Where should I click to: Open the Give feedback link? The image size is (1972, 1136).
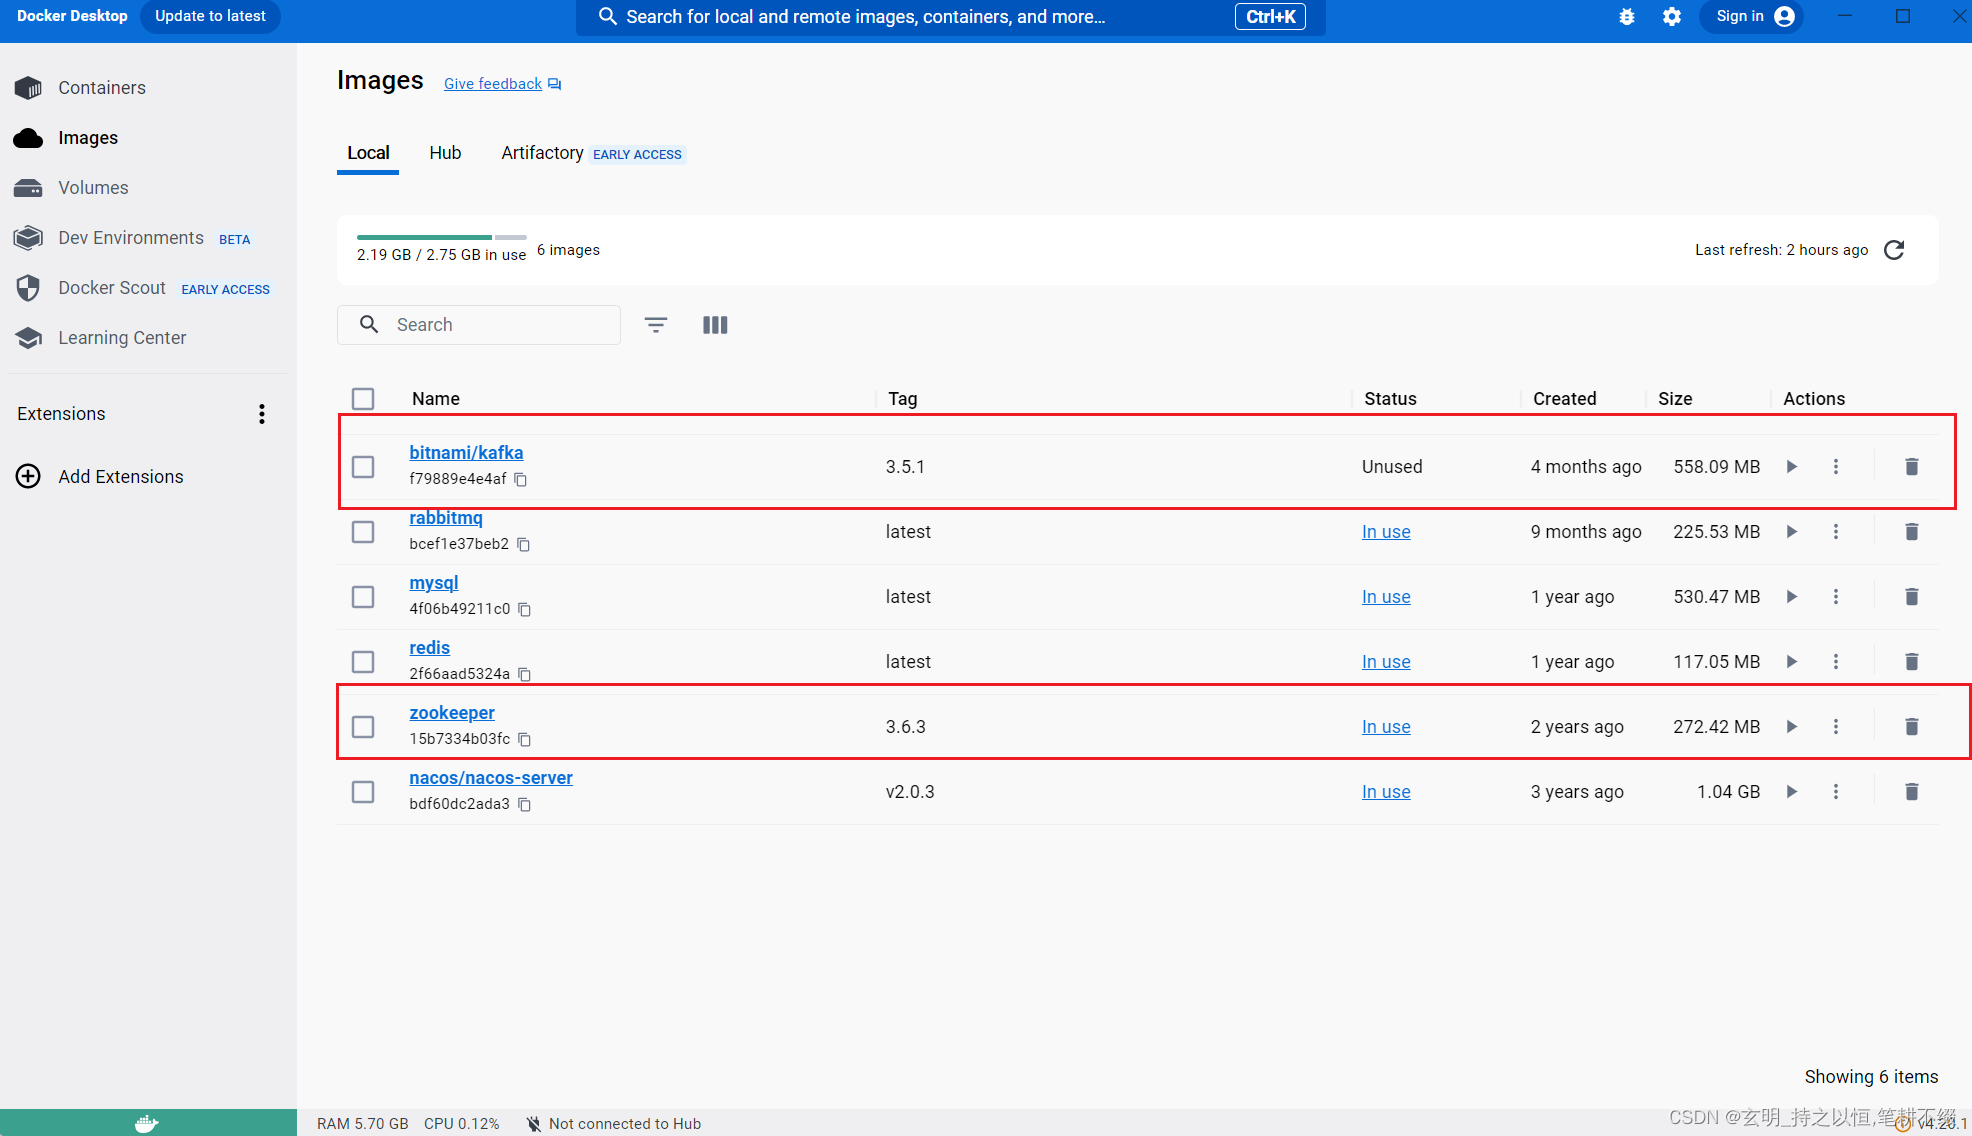492,83
